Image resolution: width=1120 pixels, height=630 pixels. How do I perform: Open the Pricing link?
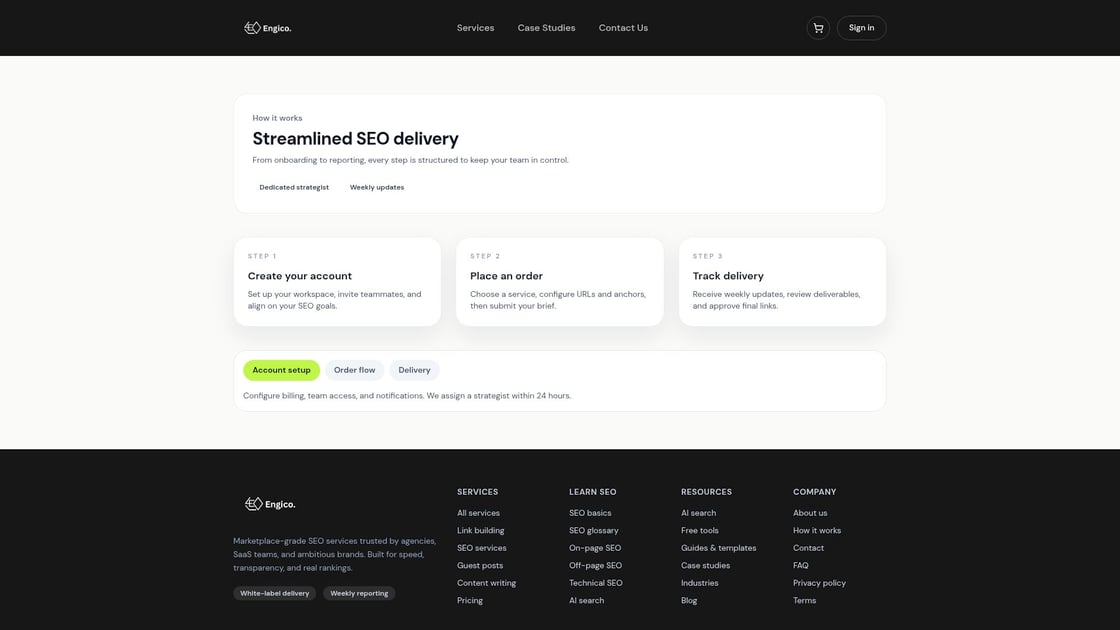(x=470, y=599)
